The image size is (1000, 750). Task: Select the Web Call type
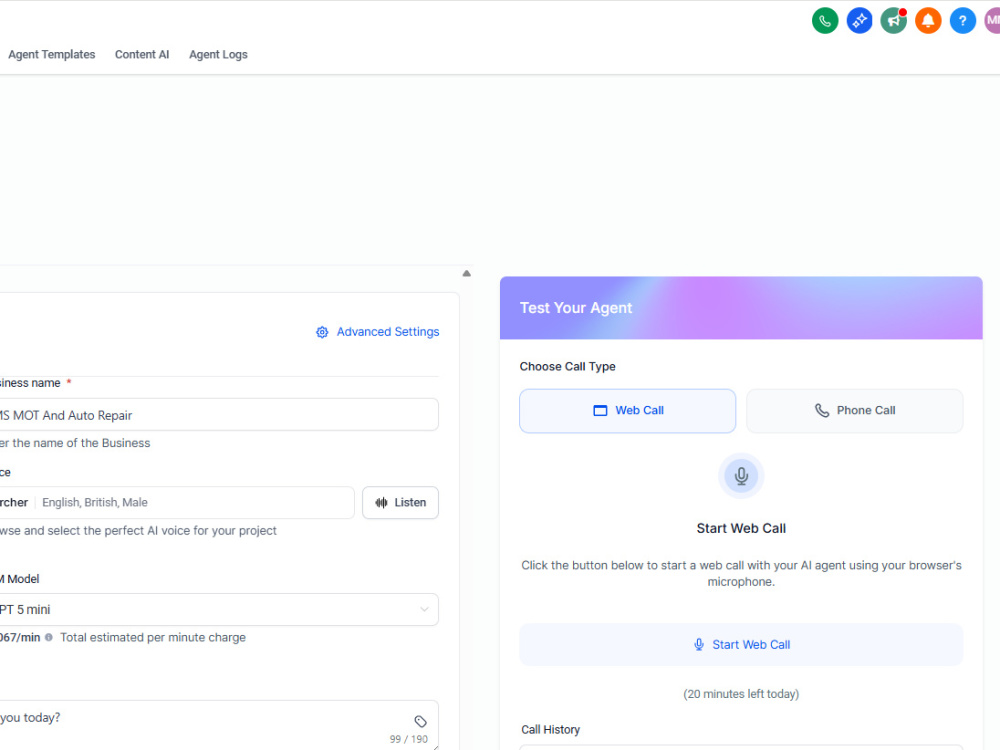[x=628, y=411]
